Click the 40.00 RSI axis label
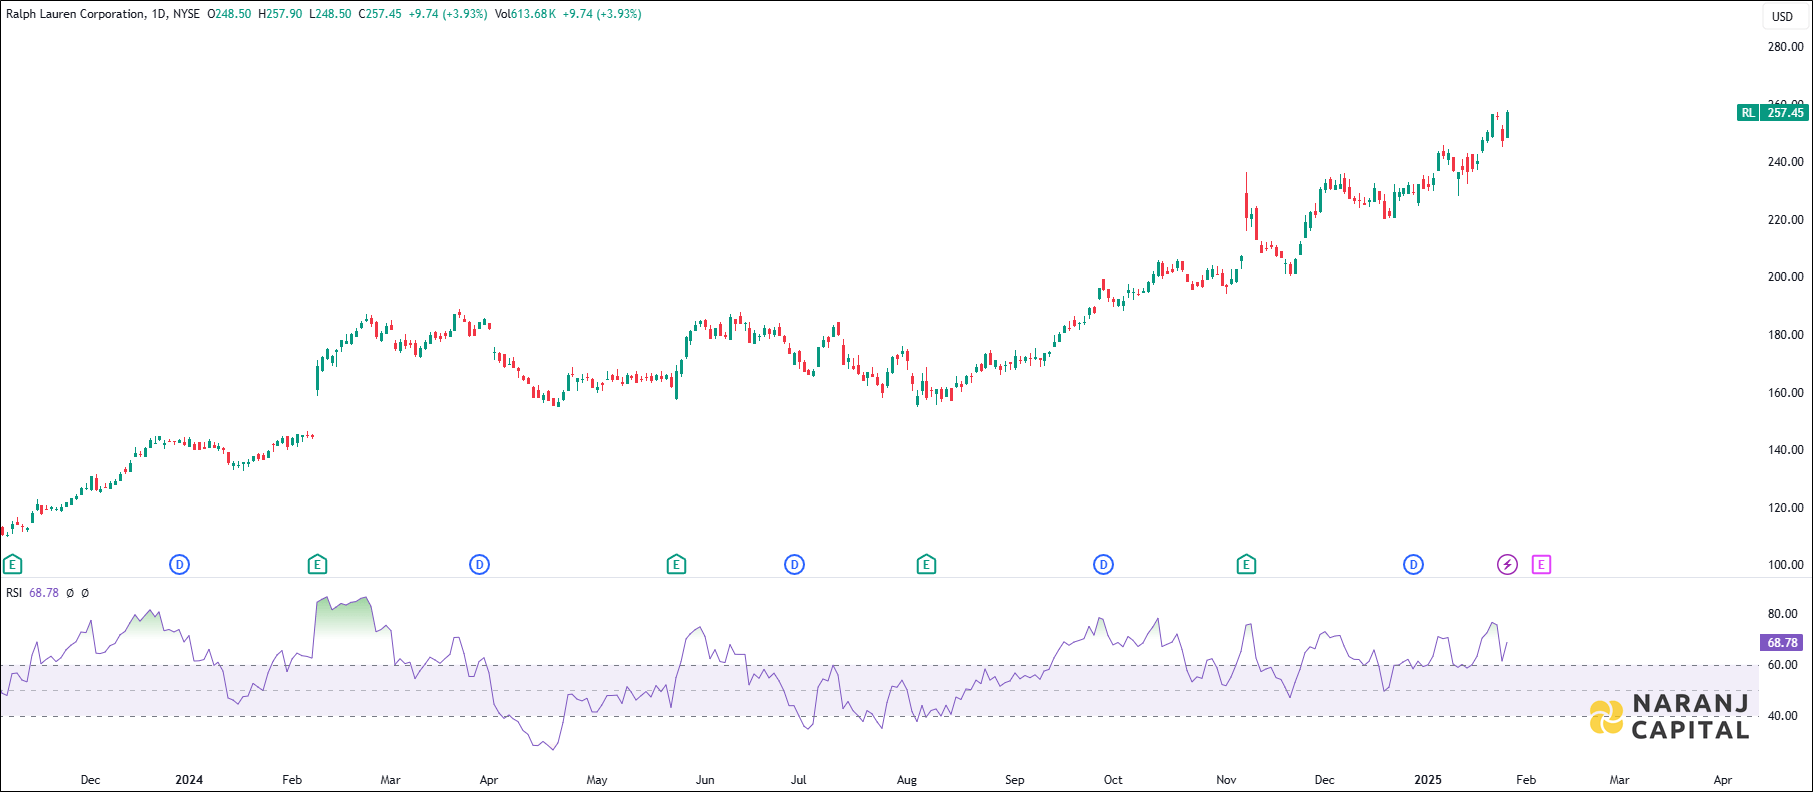This screenshot has width=1813, height=792. pyautogui.click(x=1782, y=716)
